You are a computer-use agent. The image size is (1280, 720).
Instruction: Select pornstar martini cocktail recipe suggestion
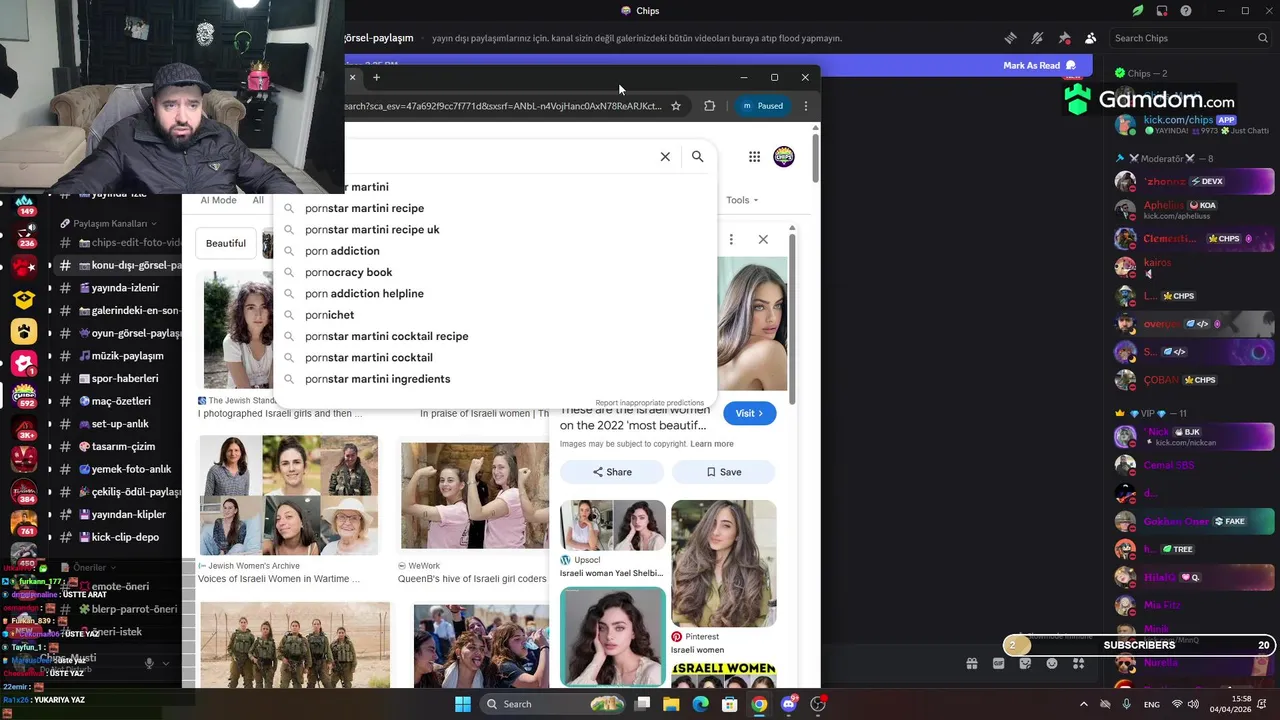[x=495, y=336]
